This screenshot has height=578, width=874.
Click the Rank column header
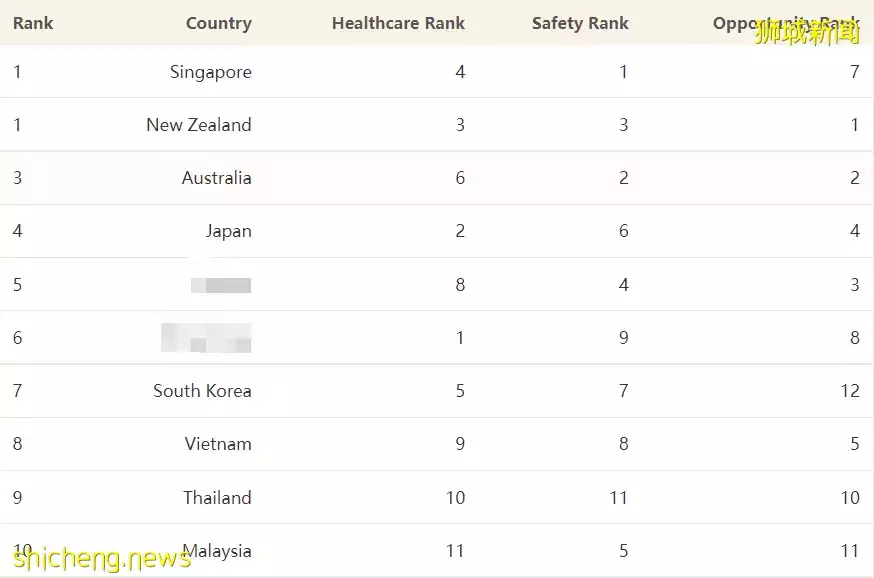click(x=33, y=23)
